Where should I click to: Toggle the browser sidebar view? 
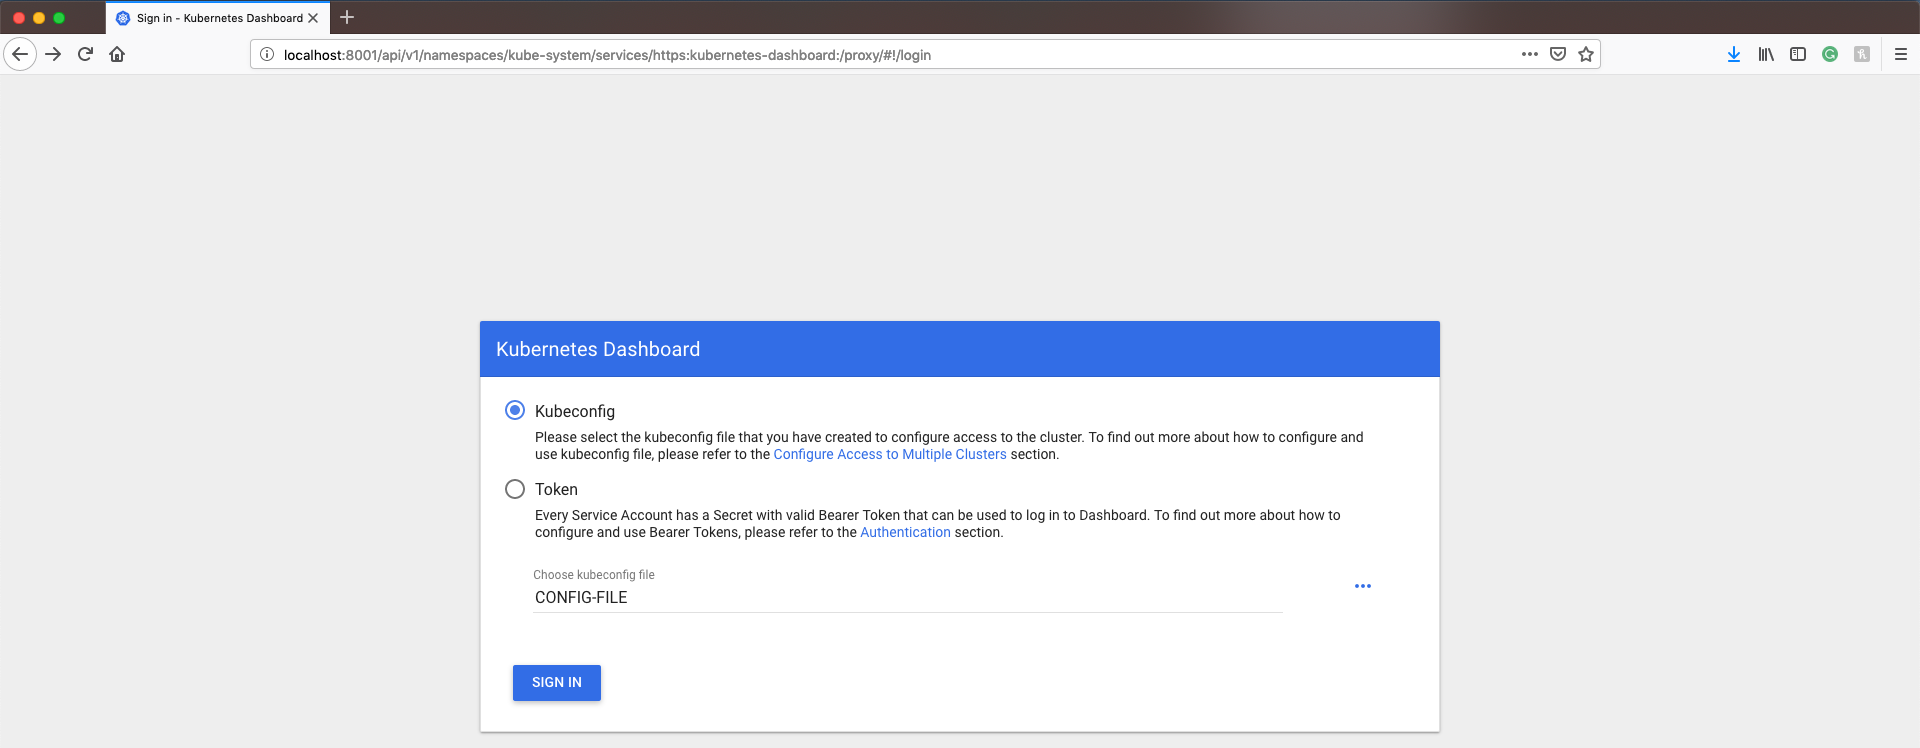(x=1798, y=54)
